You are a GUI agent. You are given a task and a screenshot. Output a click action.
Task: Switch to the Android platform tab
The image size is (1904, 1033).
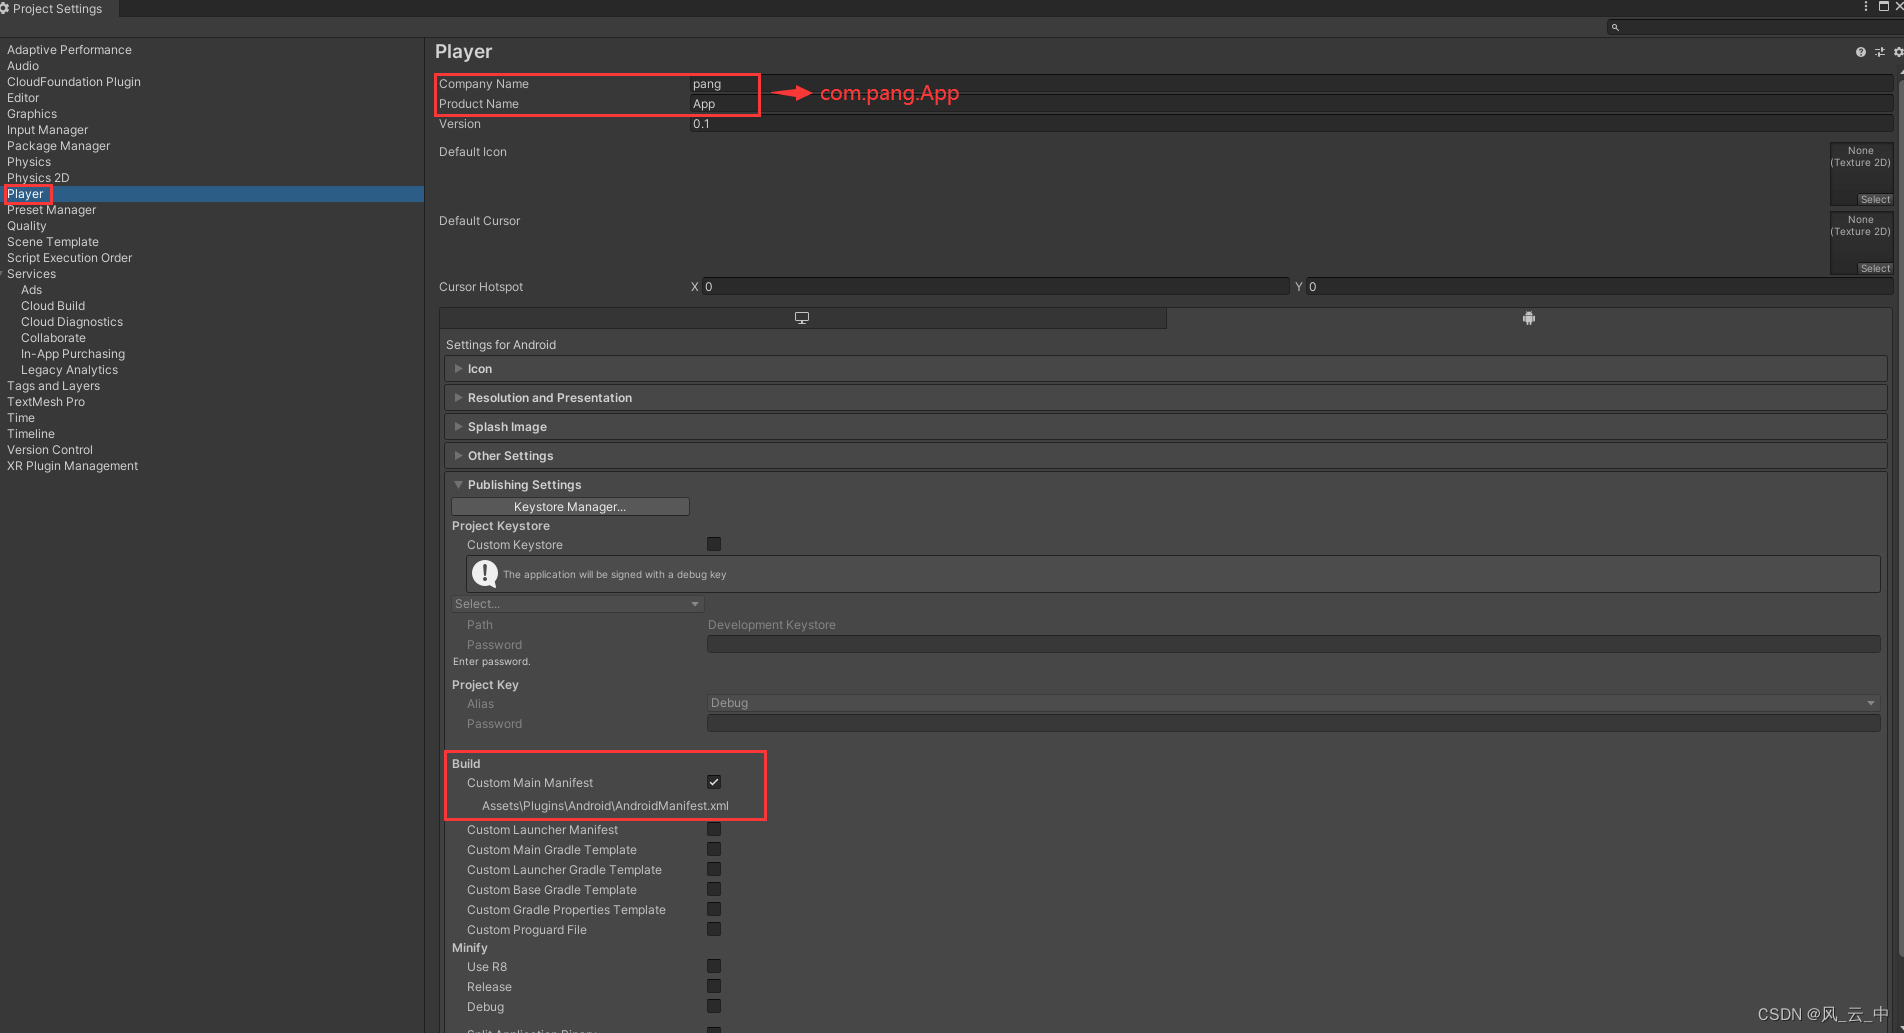1528,317
